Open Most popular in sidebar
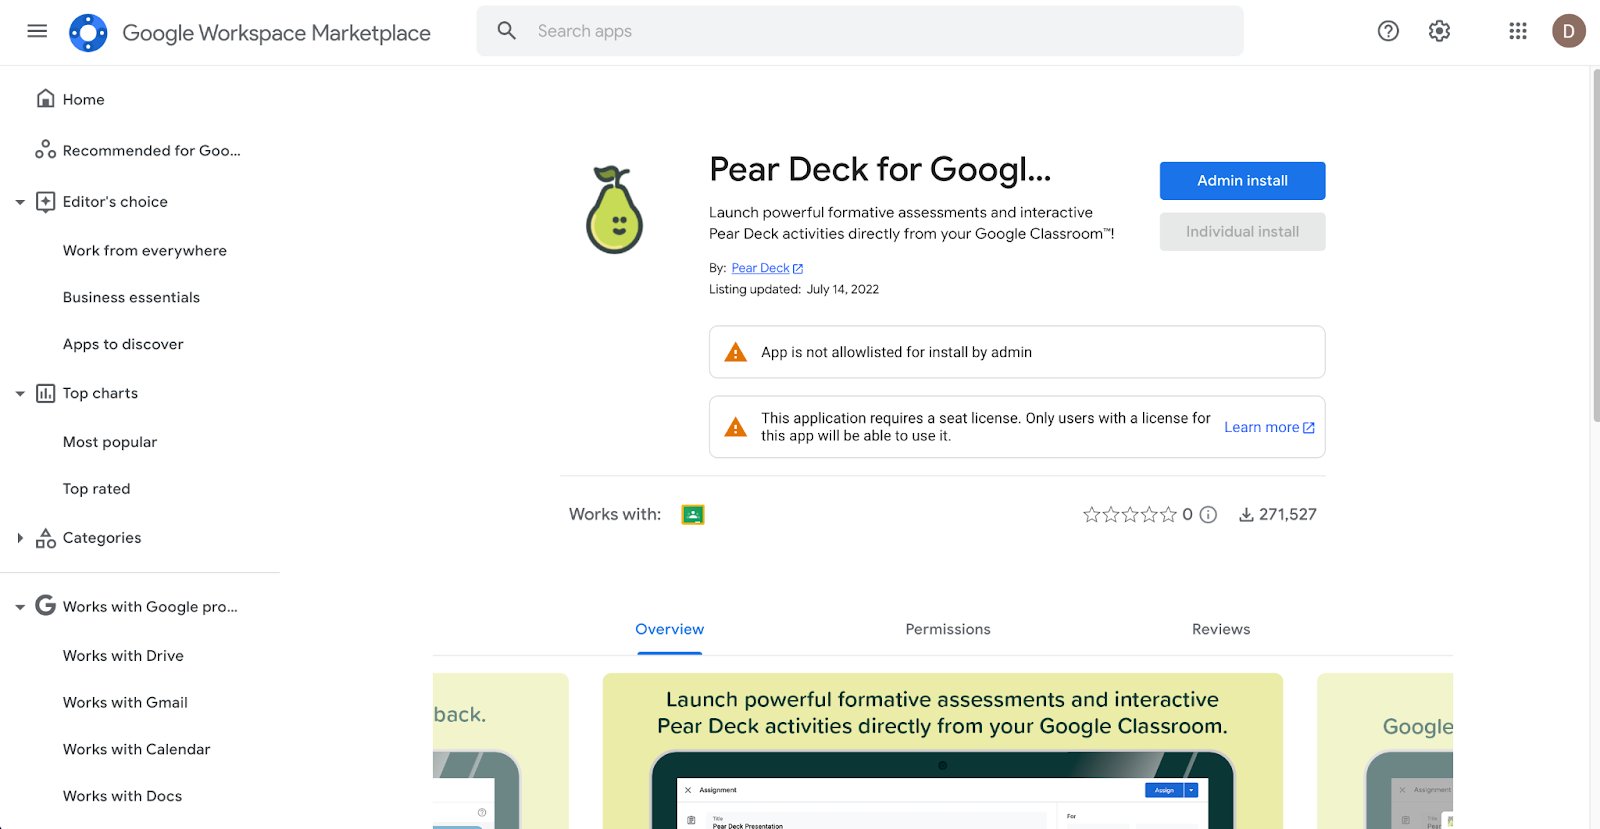 click(x=110, y=442)
